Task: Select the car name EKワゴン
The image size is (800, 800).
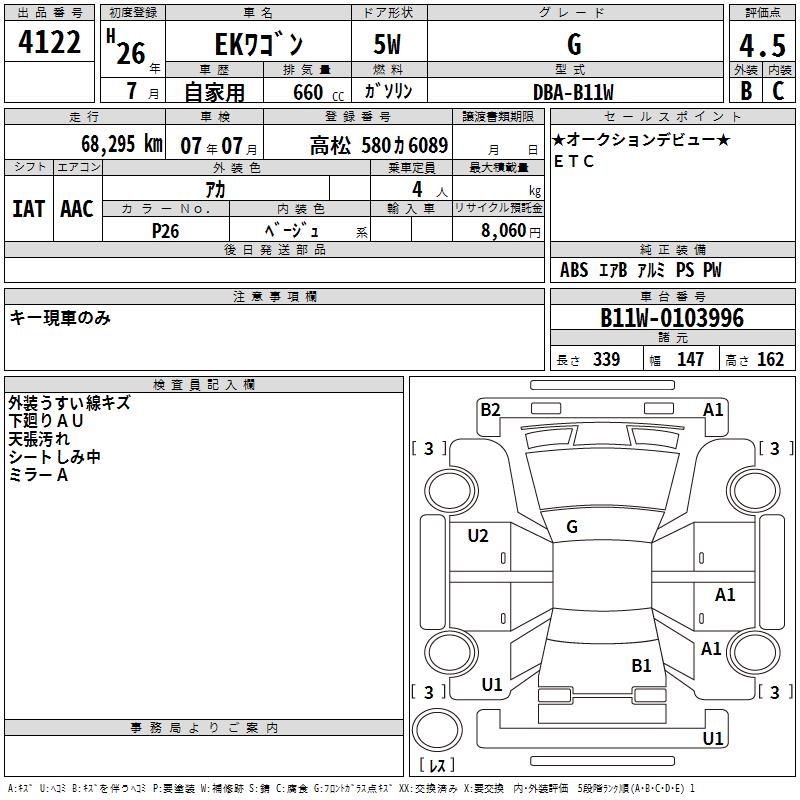Action: [259, 44]
